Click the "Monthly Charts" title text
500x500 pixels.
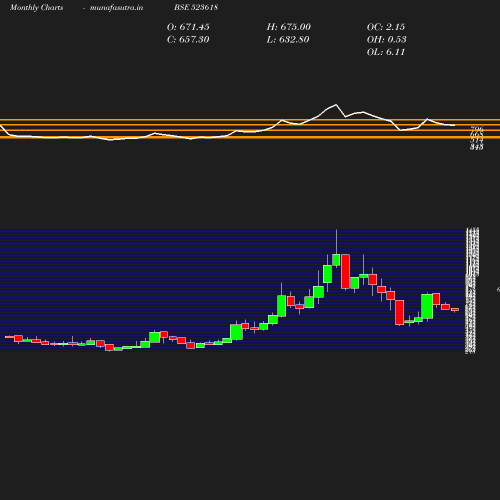pos(36,7)
